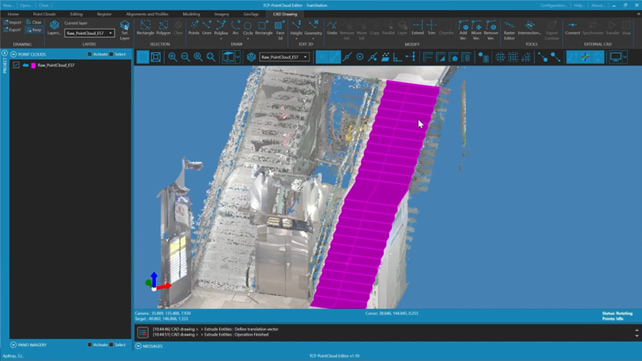The height and width of the screenshot is (361, 642).
Task: Expand the Polyline tool dropdown arrow
Action: coord(221,38)
